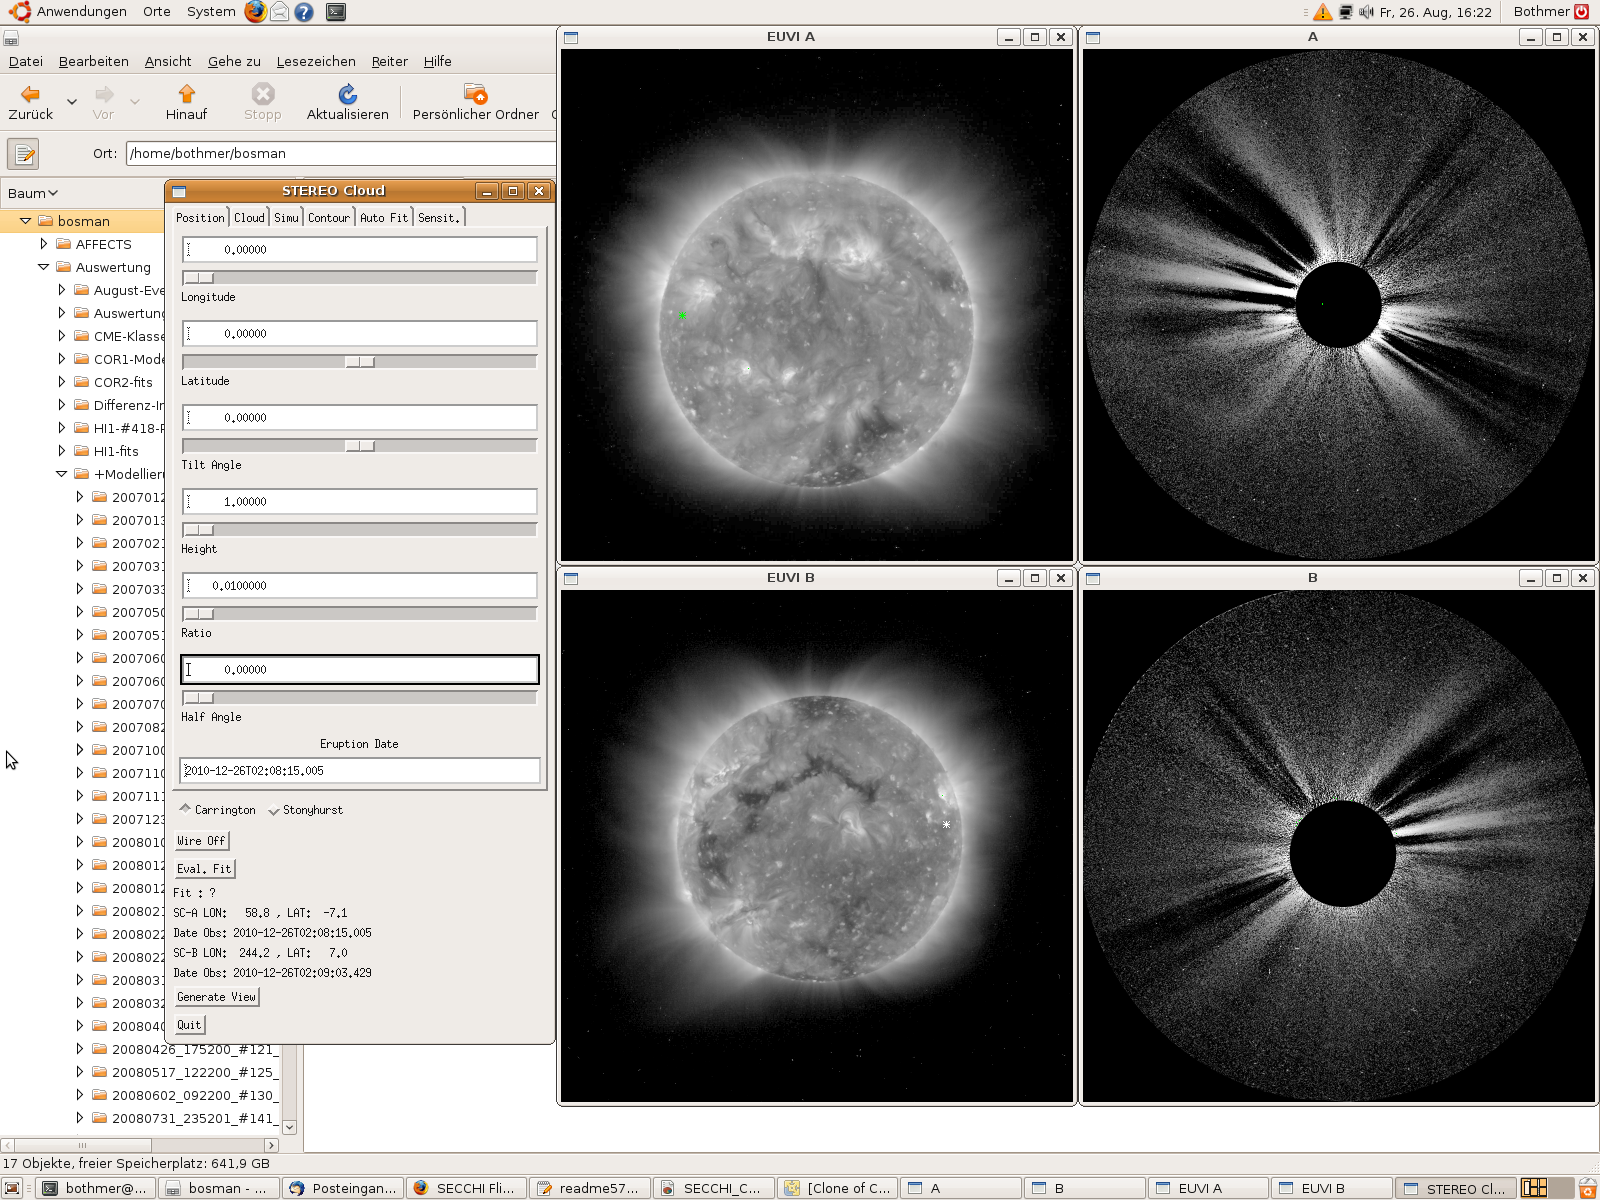Click the Hinauf up-folder icon
The width and height of the screenshot is (1600, 1200).
[186, 94]
